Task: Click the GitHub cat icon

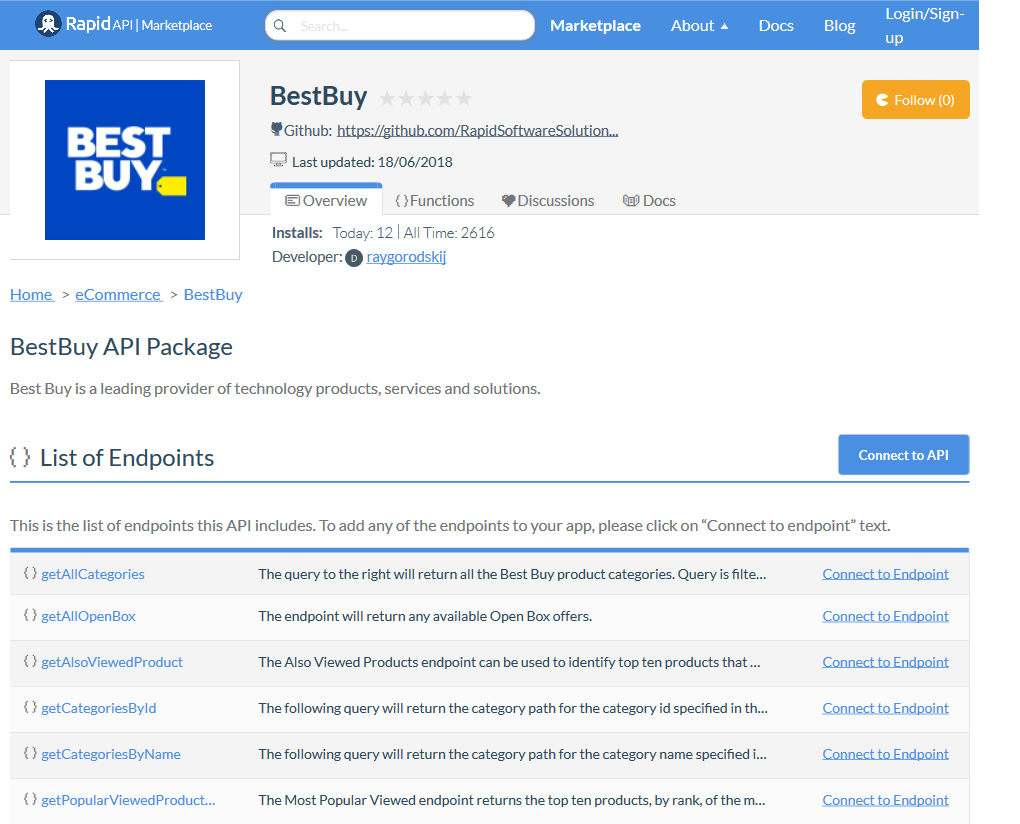Action: pos(276,129)
